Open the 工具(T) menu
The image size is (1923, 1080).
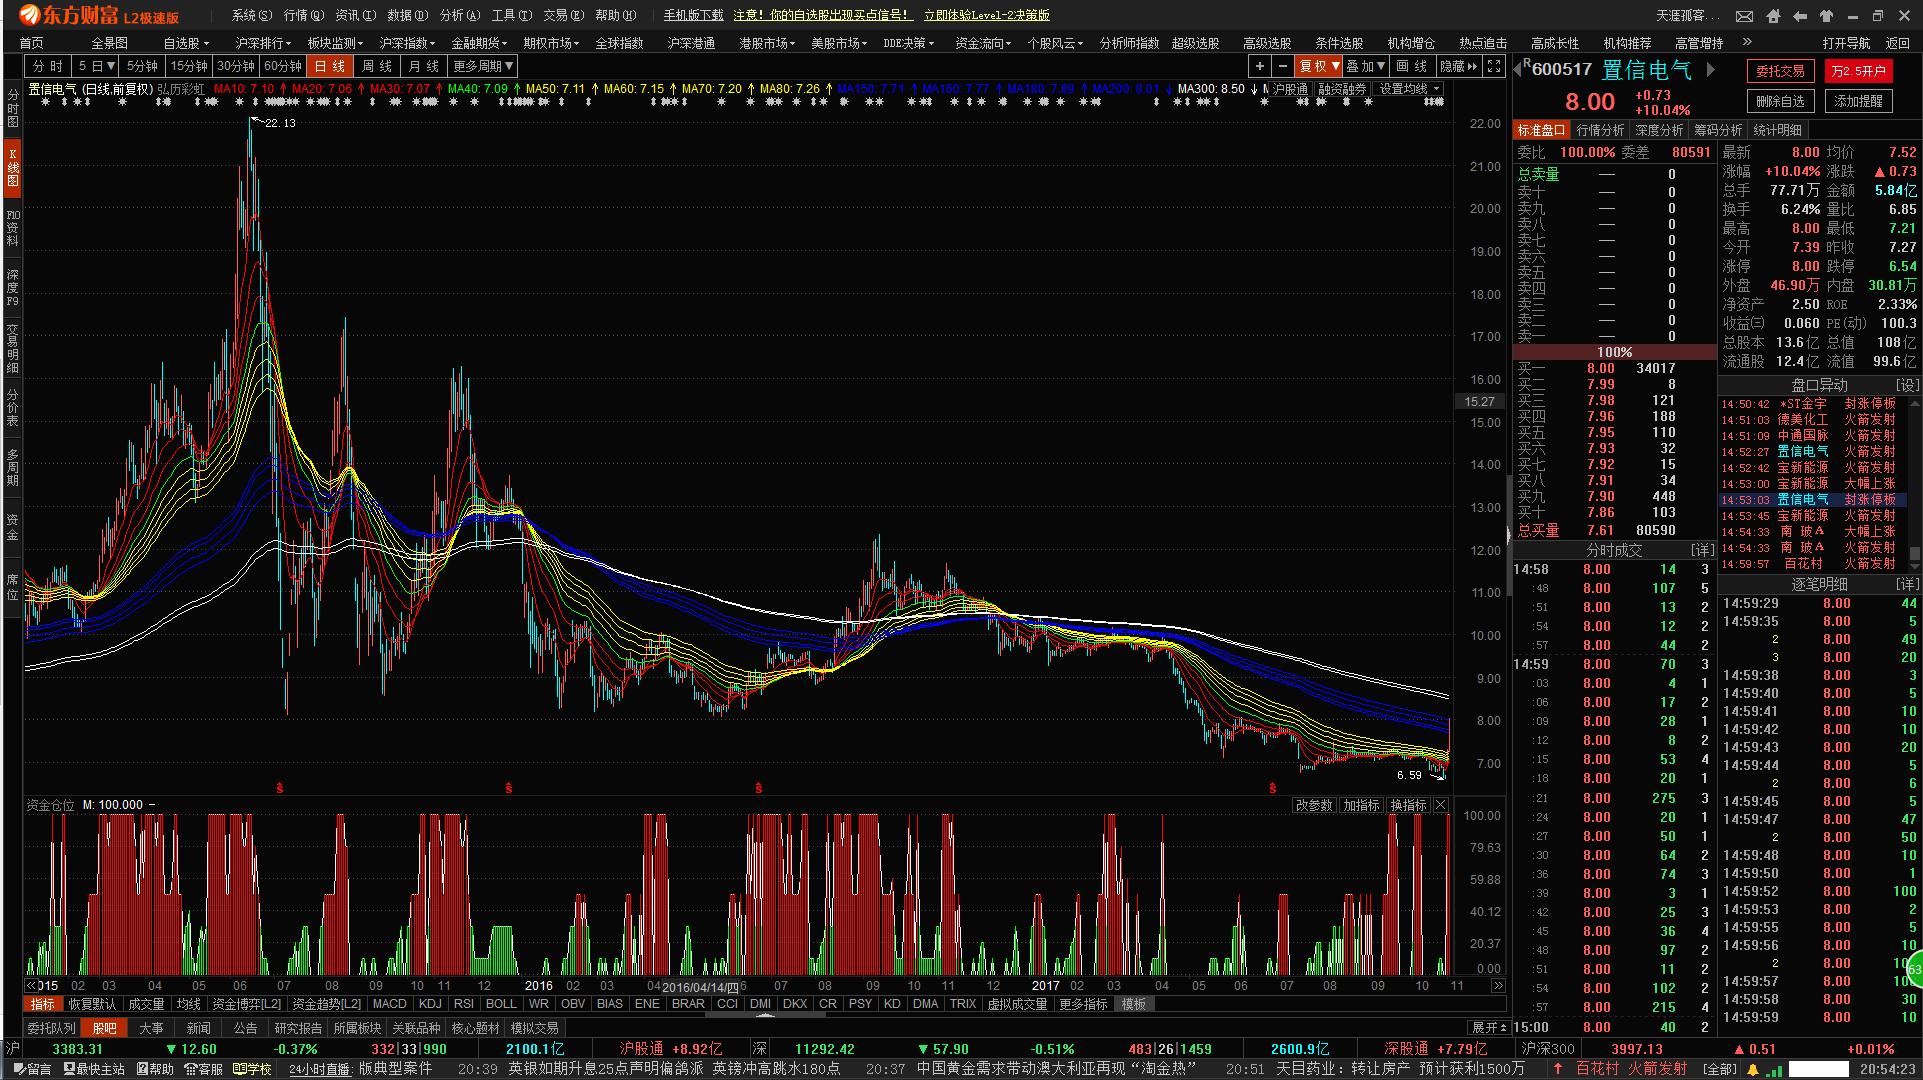point(512,15)
